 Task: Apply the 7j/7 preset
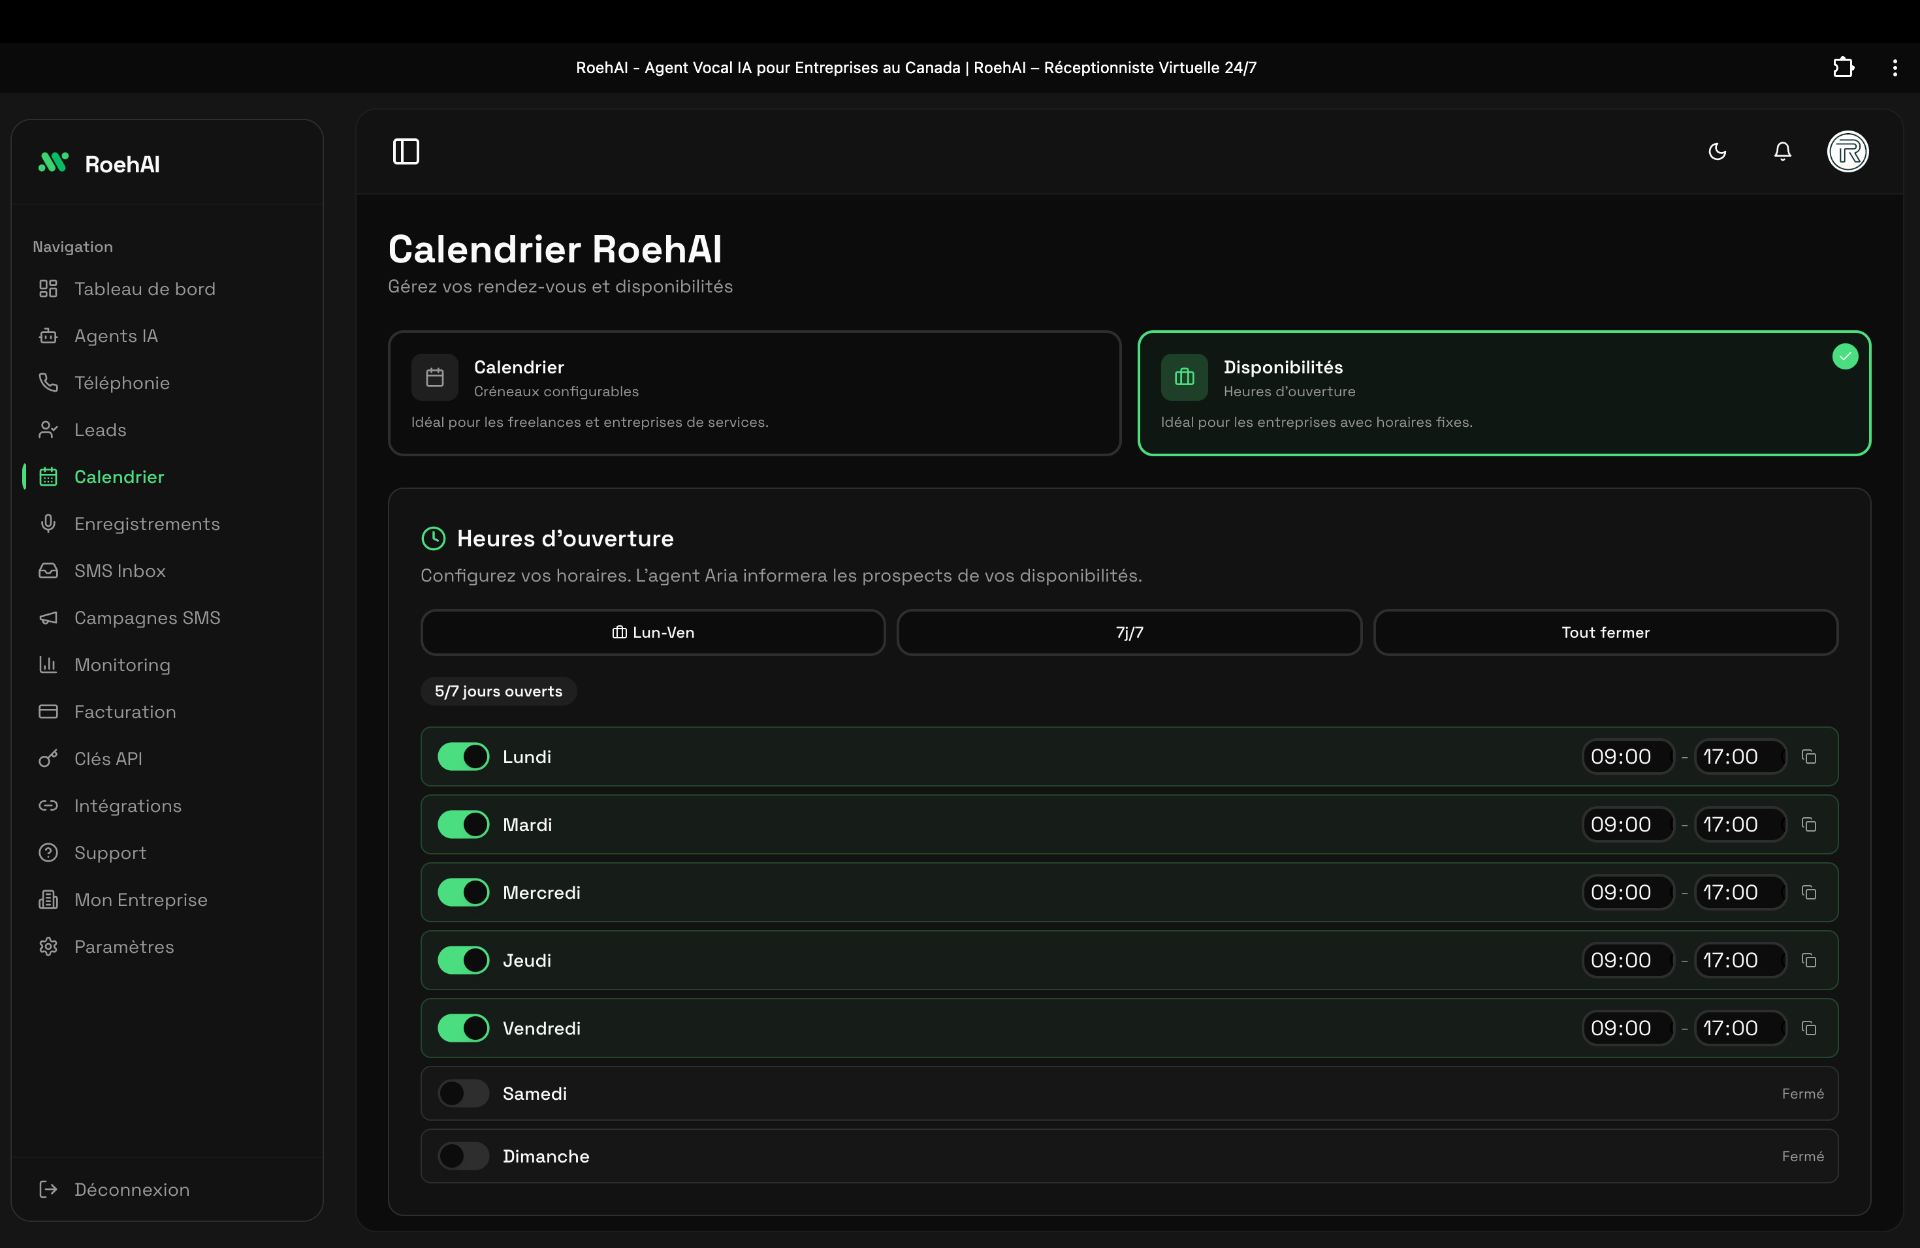point(1129,633)
